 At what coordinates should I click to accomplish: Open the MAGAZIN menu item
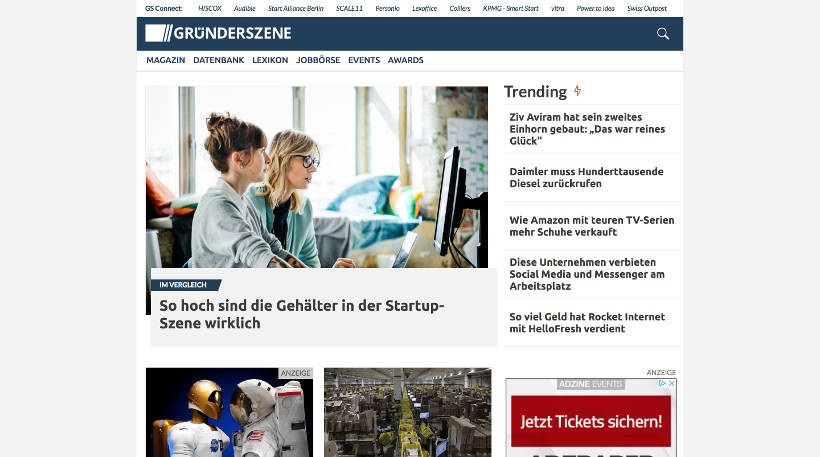pyautogui.click(x=166, y=60)
